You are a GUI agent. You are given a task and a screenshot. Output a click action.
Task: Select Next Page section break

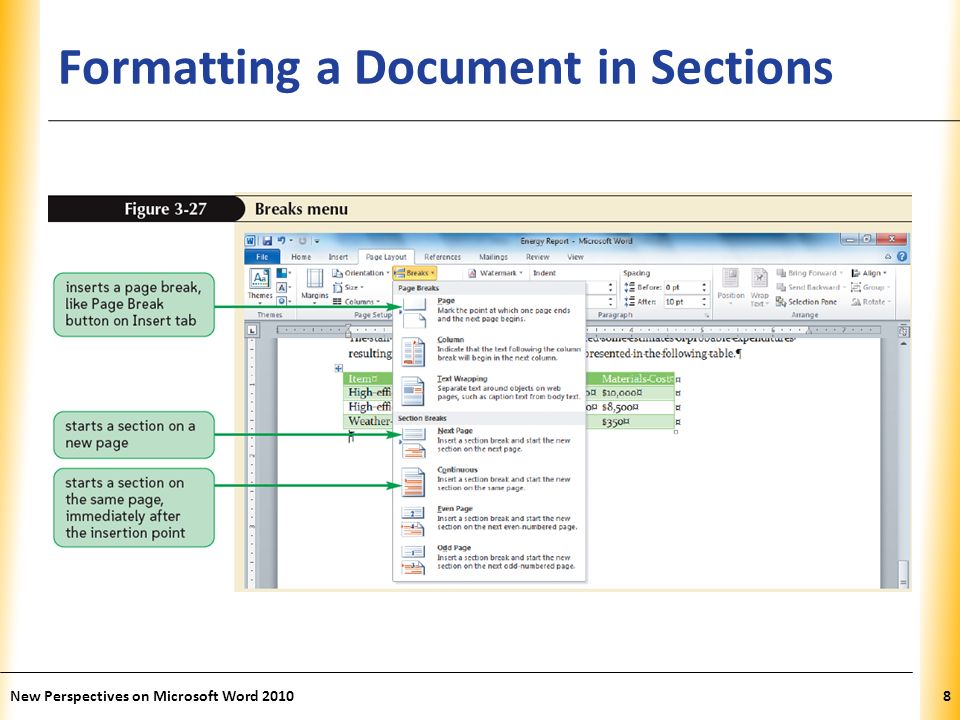(x=489, y=443)
